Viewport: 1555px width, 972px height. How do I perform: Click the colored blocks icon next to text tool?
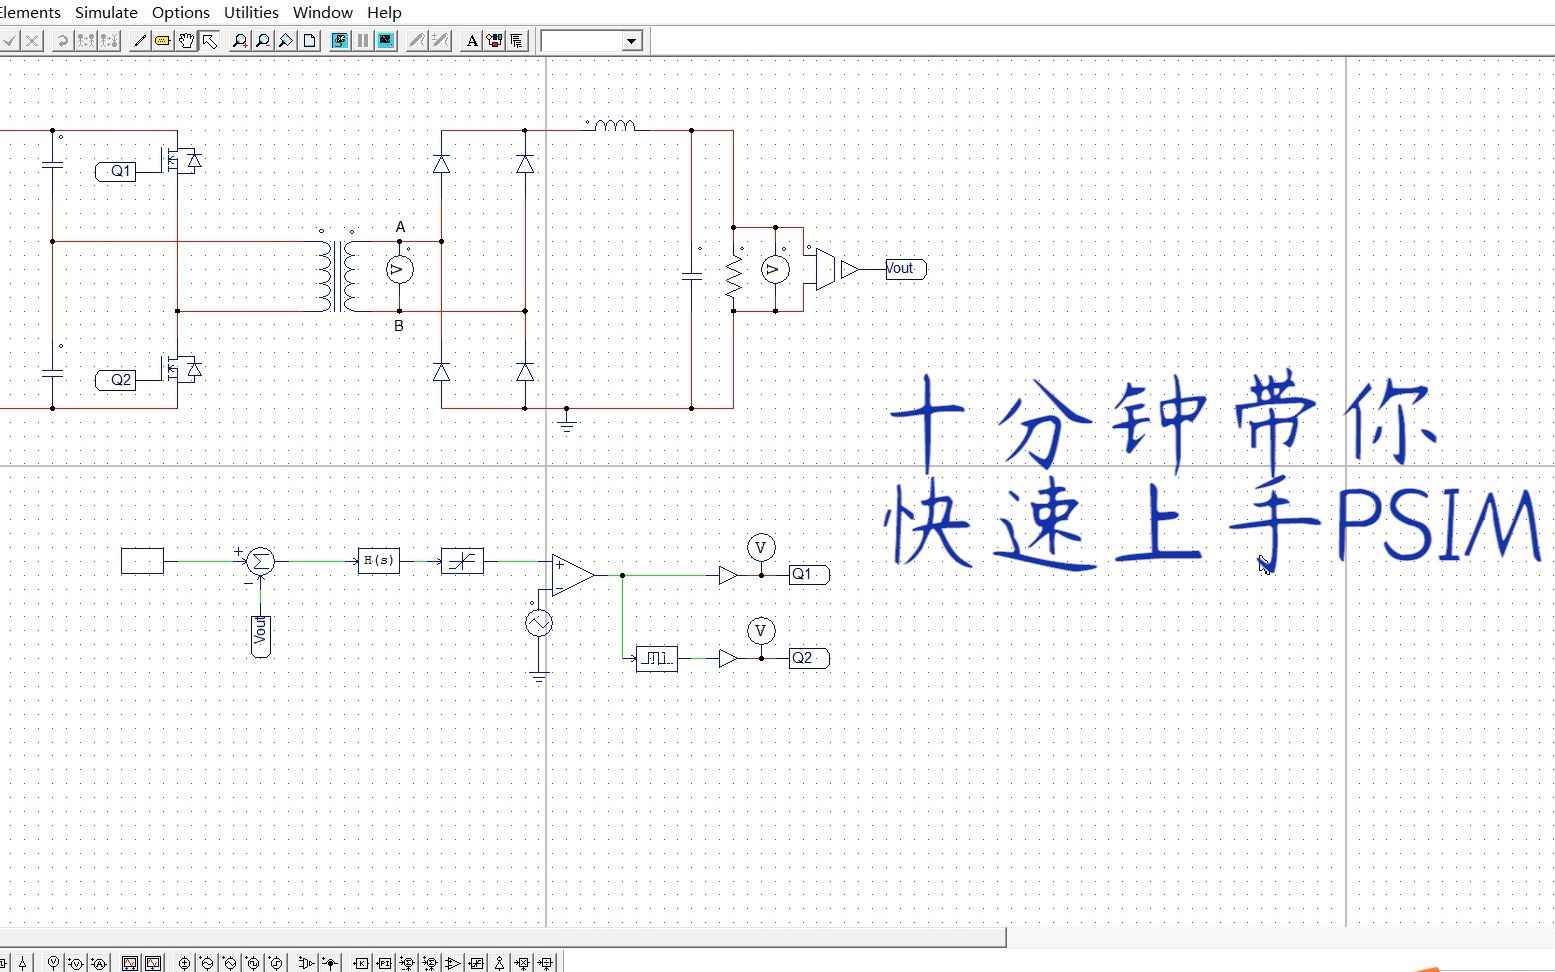click(x=494, y=41)
